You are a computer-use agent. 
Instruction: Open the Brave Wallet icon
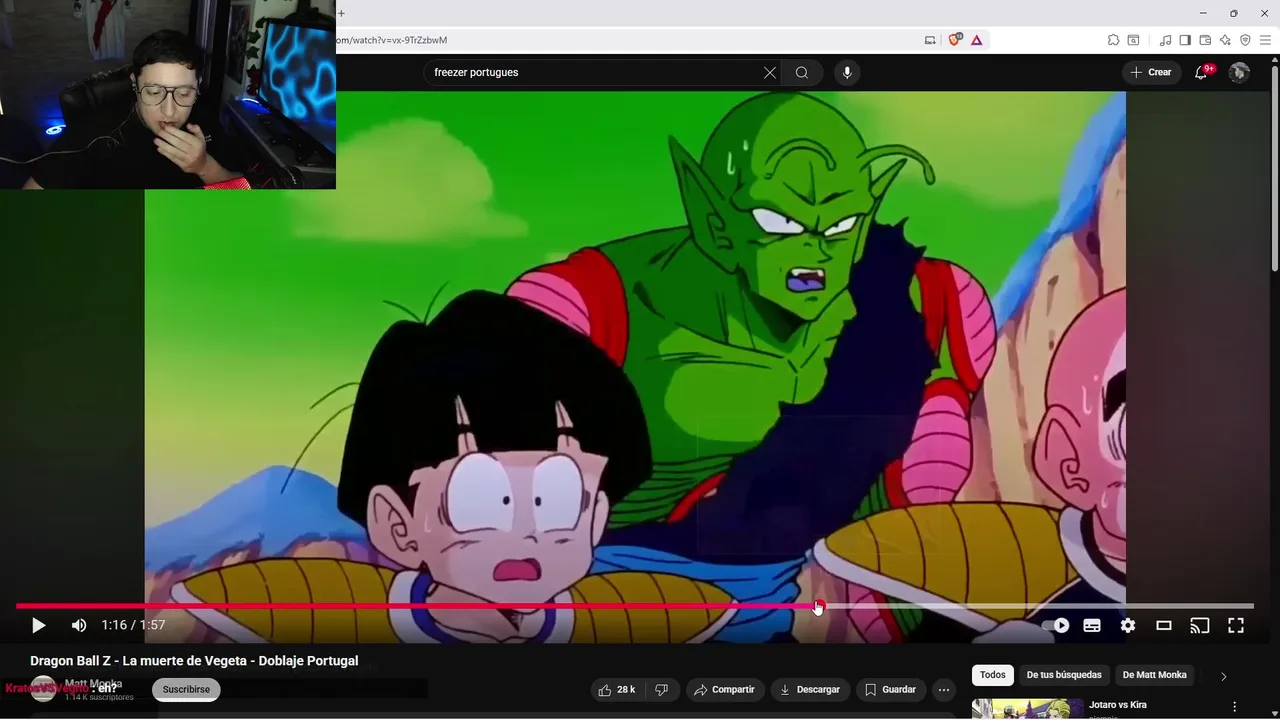pos(1205,40)
